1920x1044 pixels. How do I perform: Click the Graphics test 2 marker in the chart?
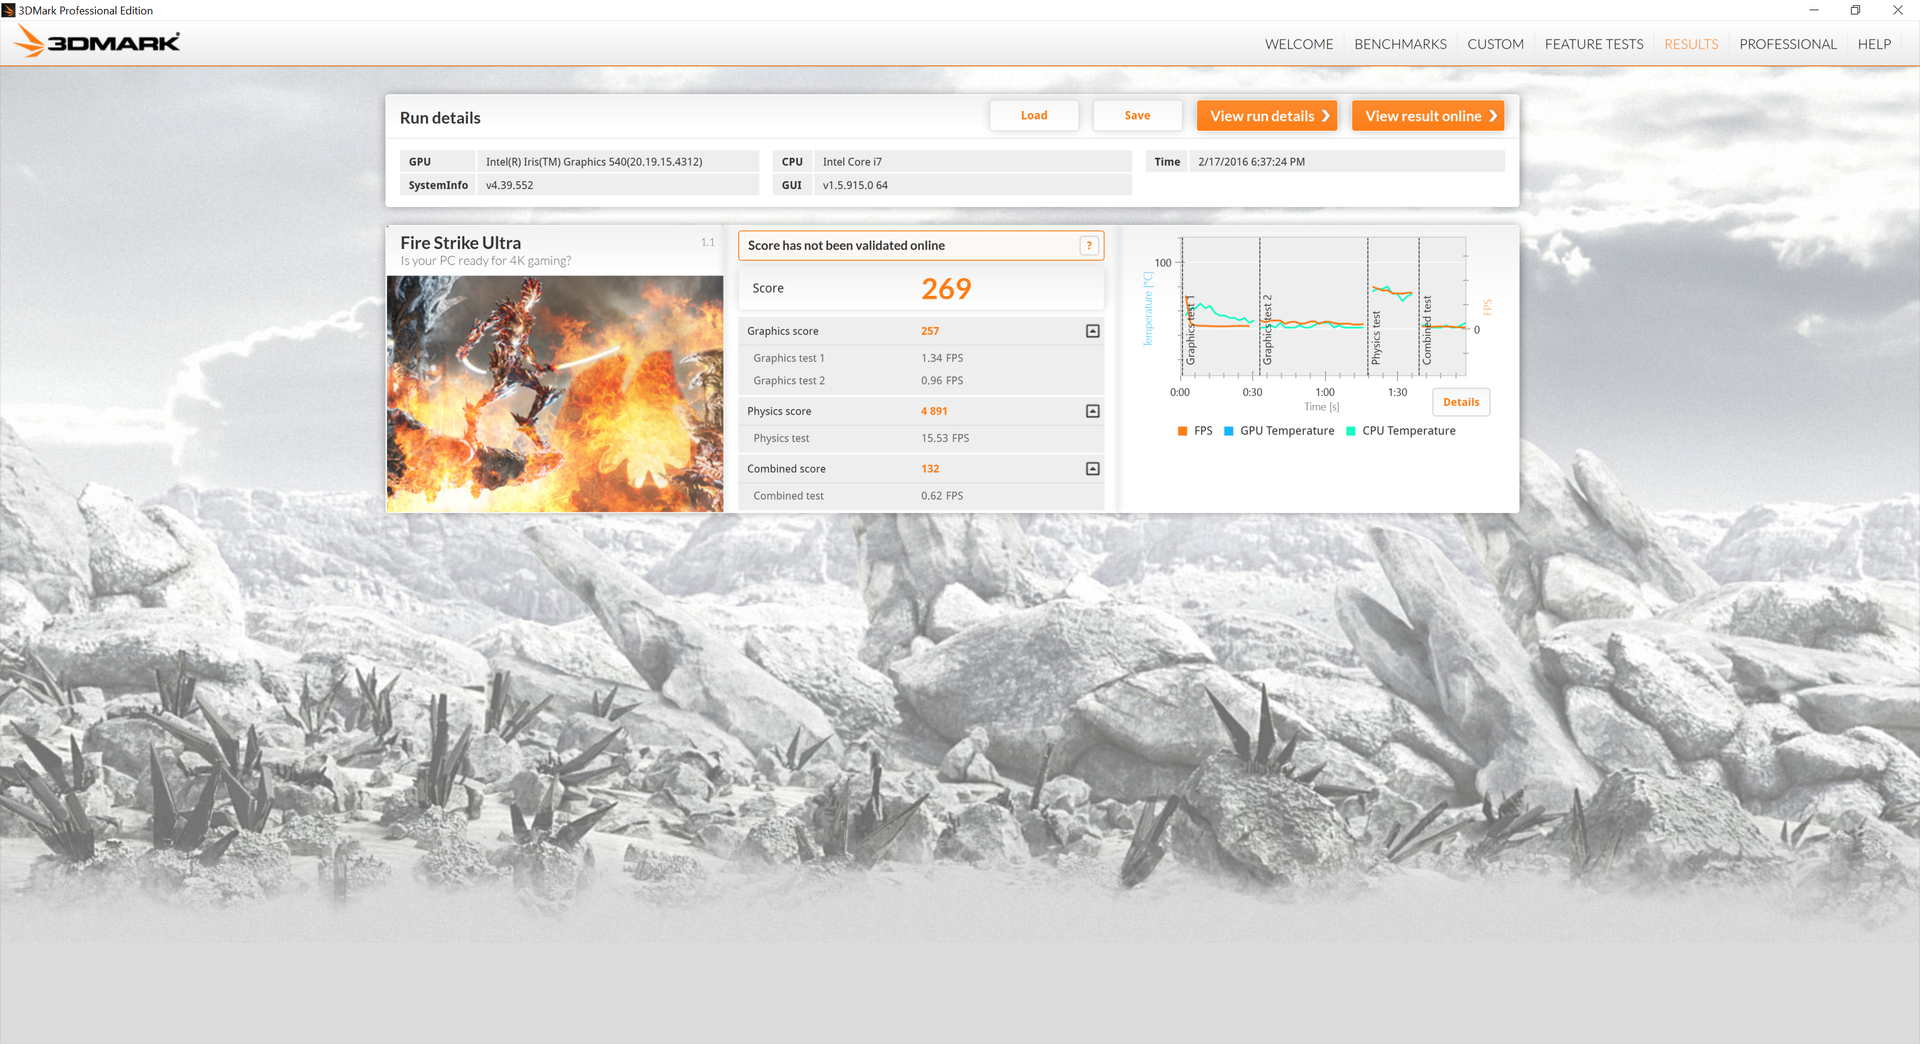[1267, 330]
